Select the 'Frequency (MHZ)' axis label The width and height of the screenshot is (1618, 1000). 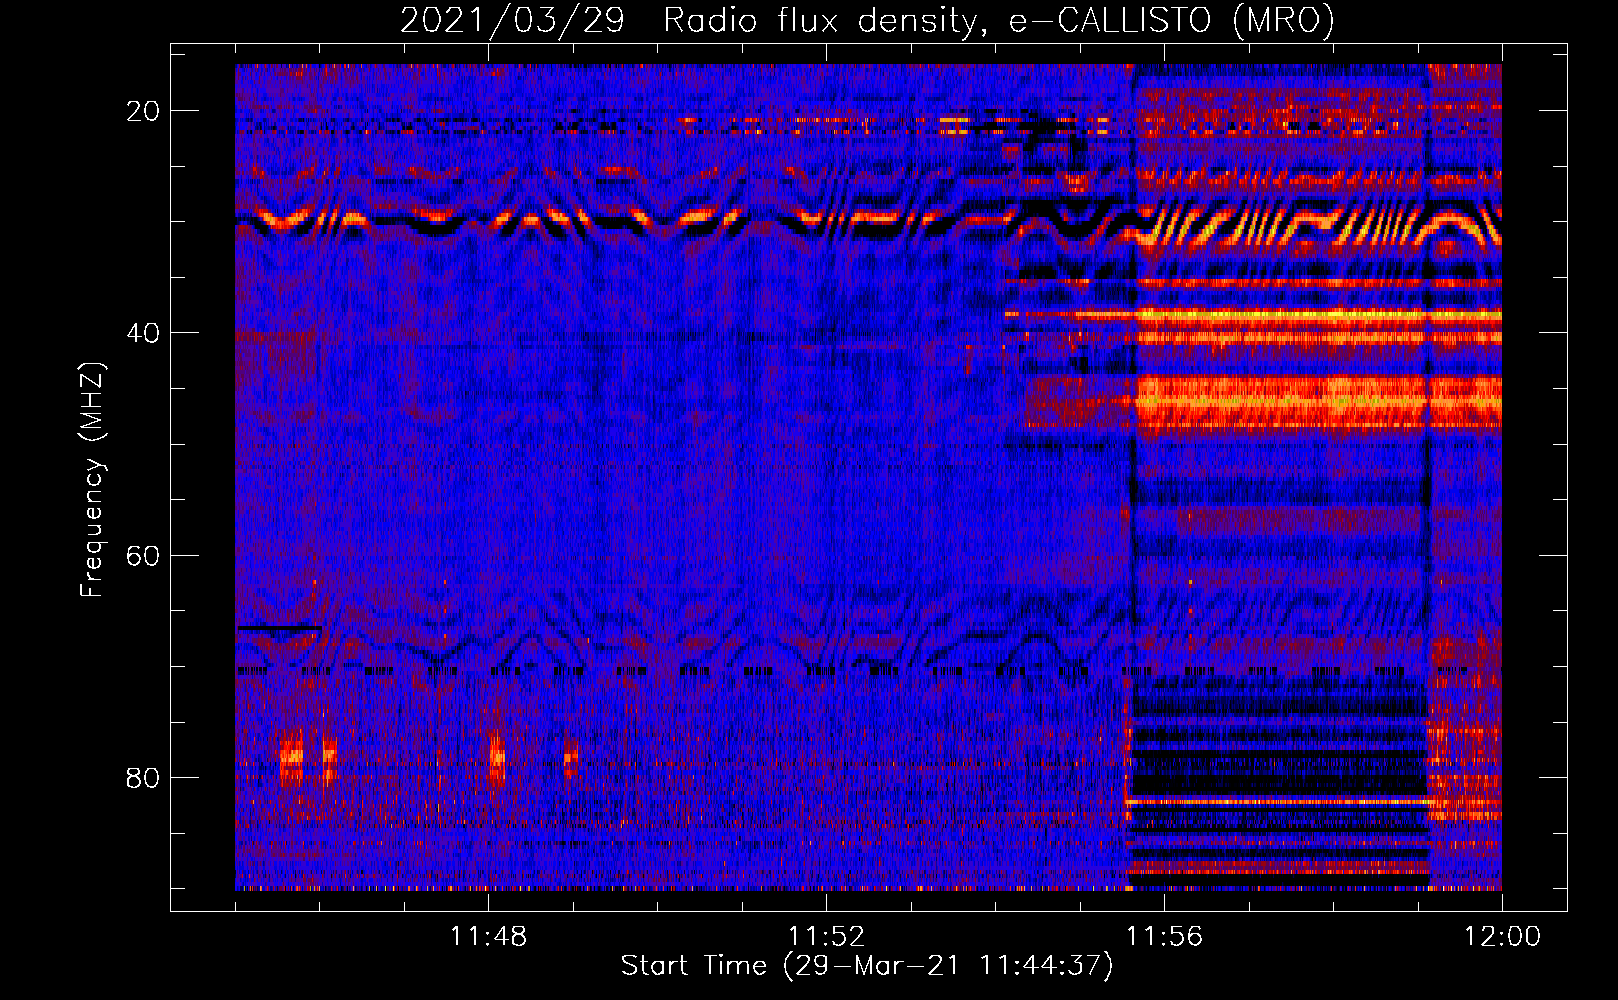92,480
